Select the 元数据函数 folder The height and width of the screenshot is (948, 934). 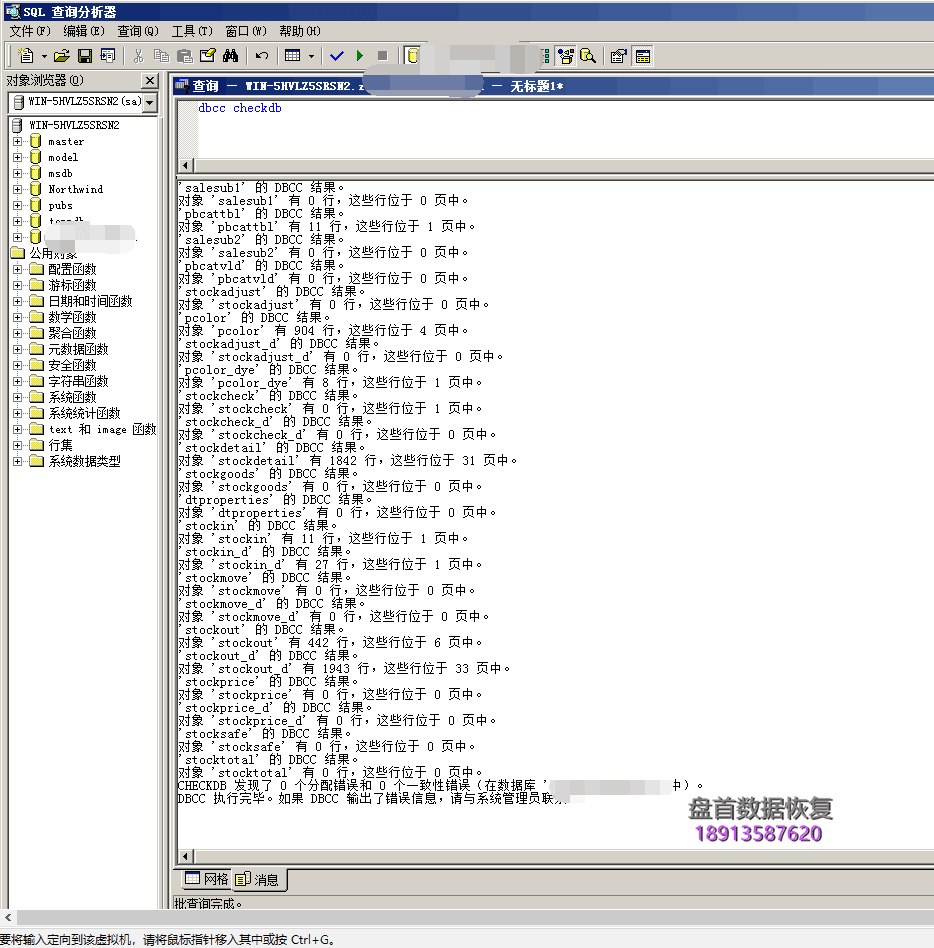(x=78, y=349)
